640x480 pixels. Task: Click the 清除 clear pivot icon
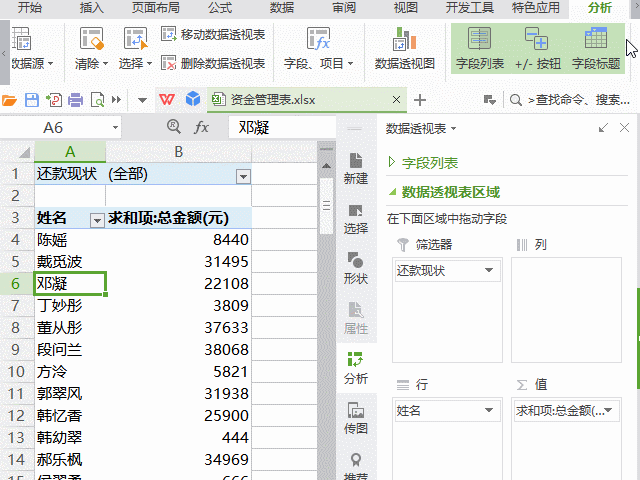91,38
